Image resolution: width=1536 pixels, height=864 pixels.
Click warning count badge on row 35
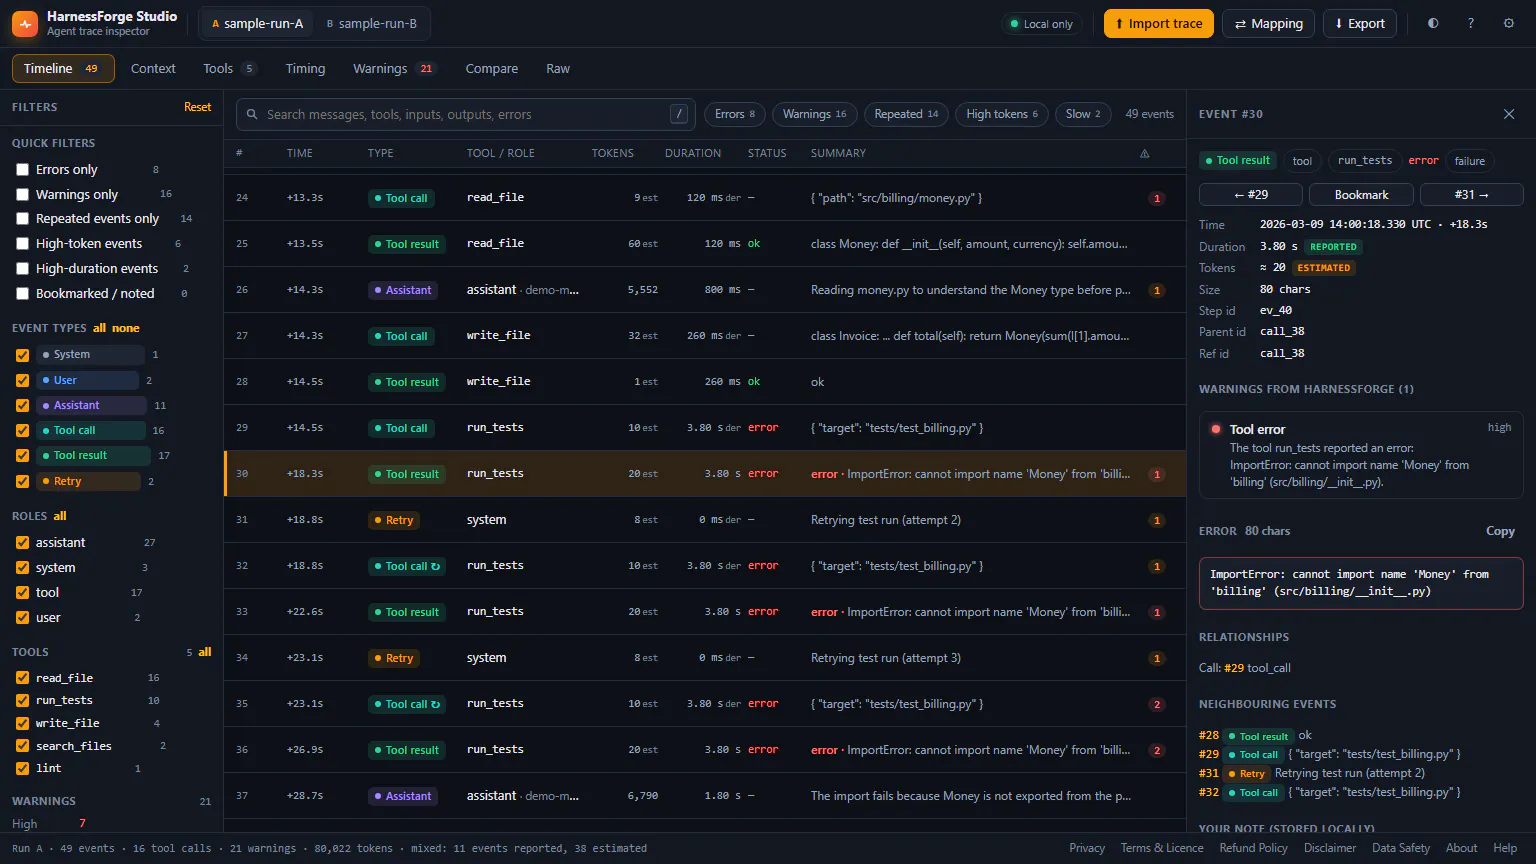[1157, 704]
